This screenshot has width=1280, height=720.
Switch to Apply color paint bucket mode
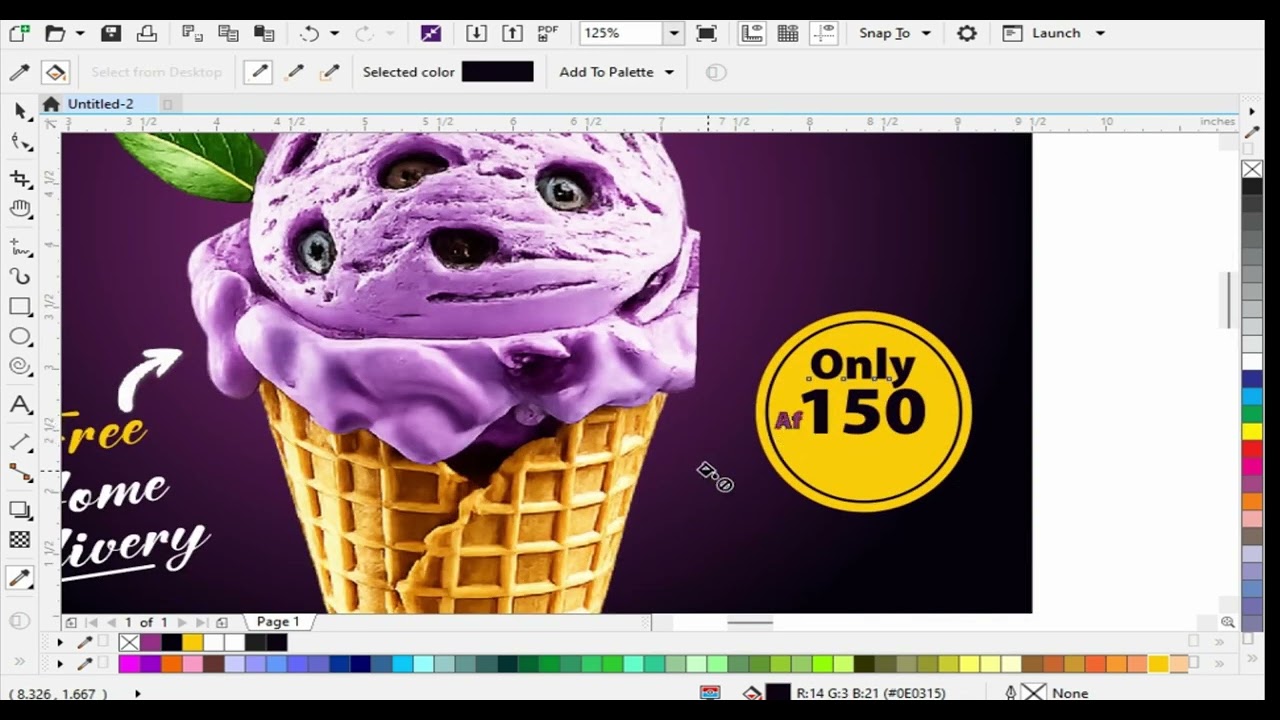(55, 72)
